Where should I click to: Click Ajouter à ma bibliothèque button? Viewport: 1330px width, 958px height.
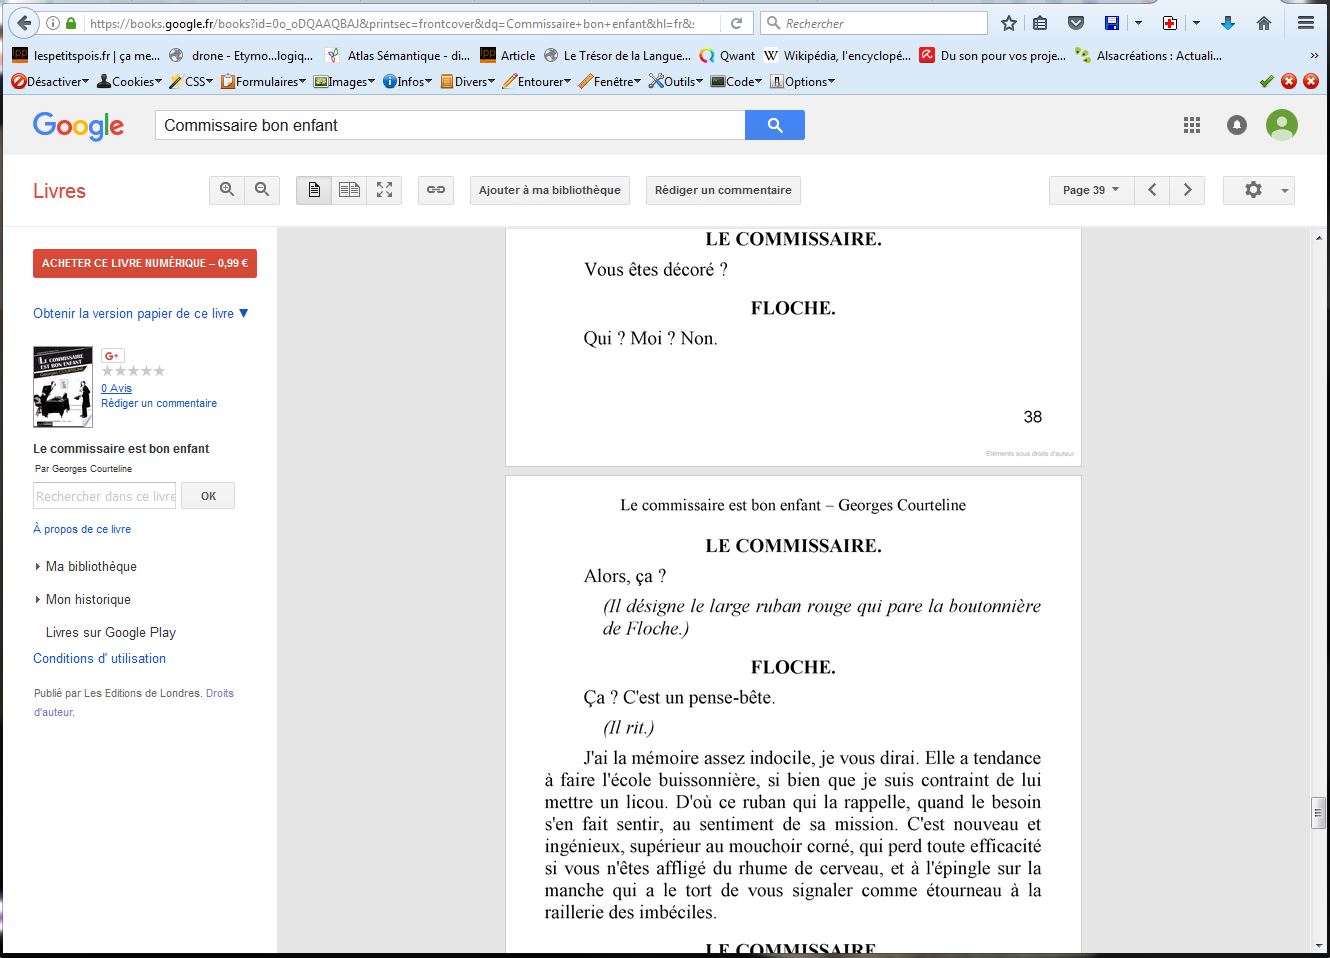pyautogui.click(x=549, y=190)
